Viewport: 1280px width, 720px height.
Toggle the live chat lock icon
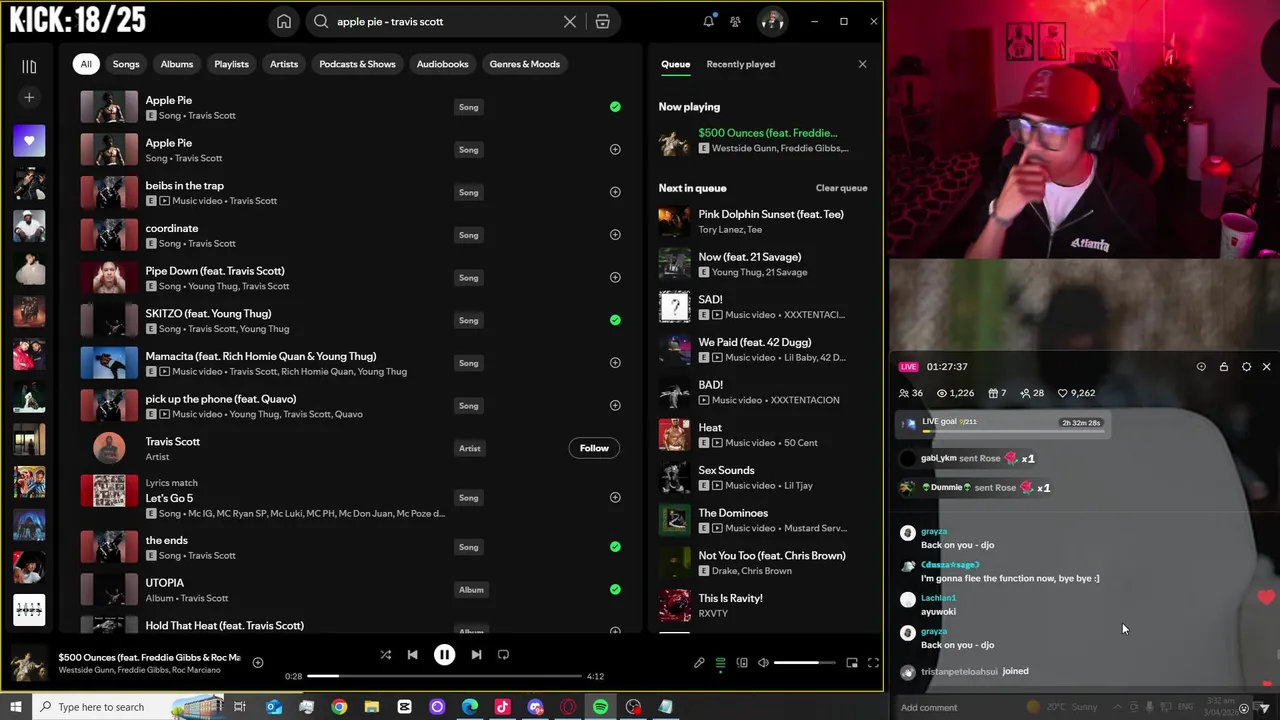pos(1224,367)
